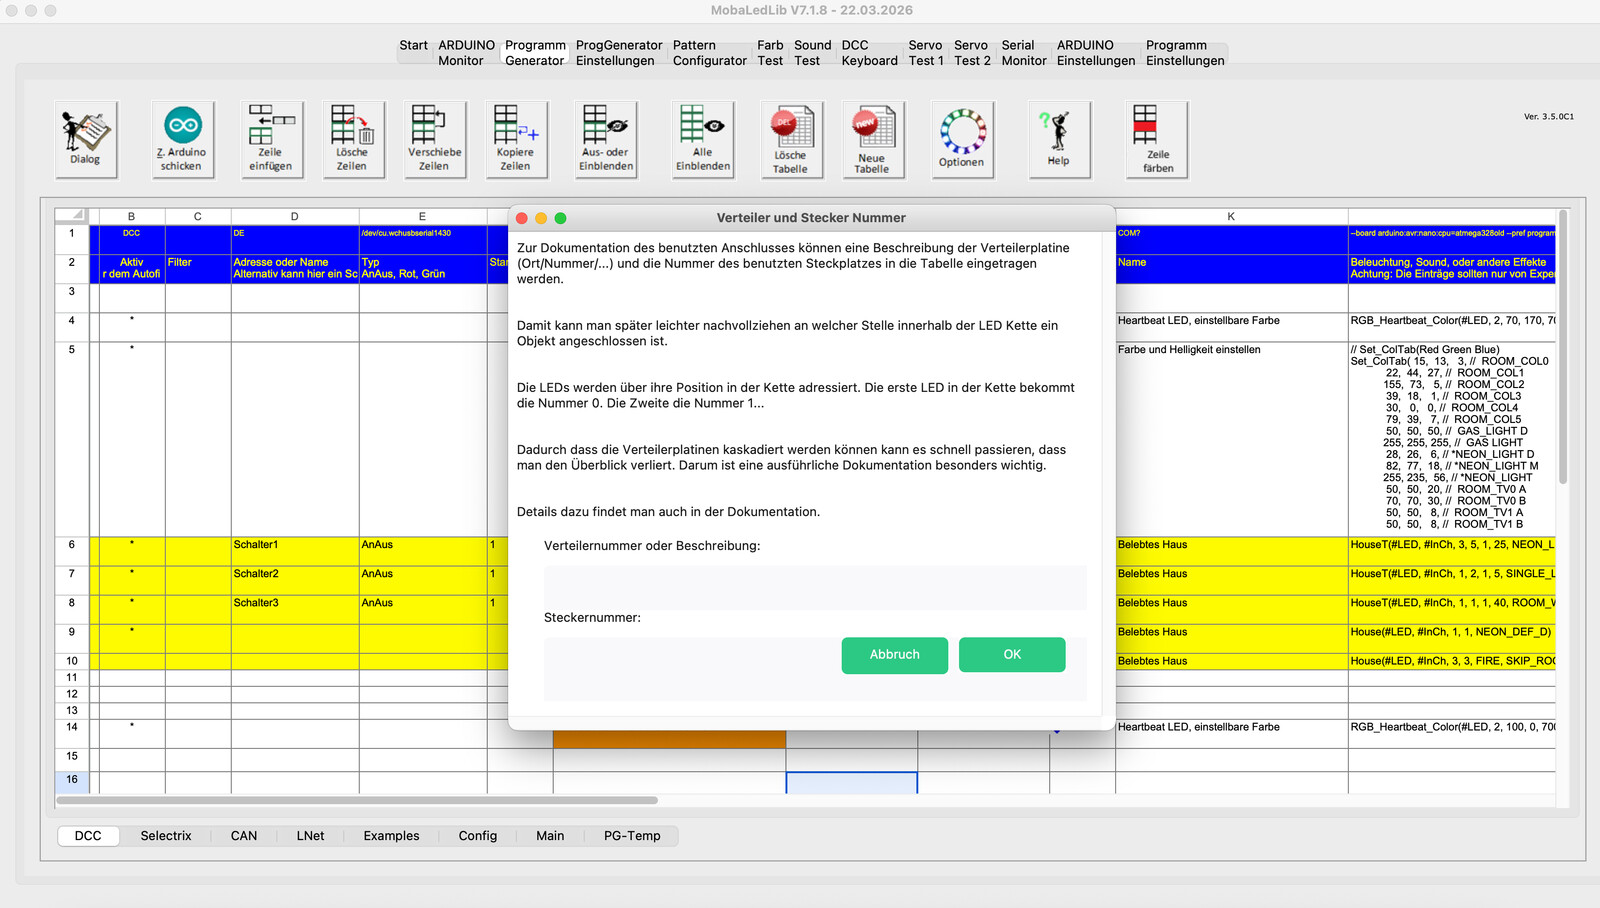Open Help from the toolbar

coord(1058,139)
